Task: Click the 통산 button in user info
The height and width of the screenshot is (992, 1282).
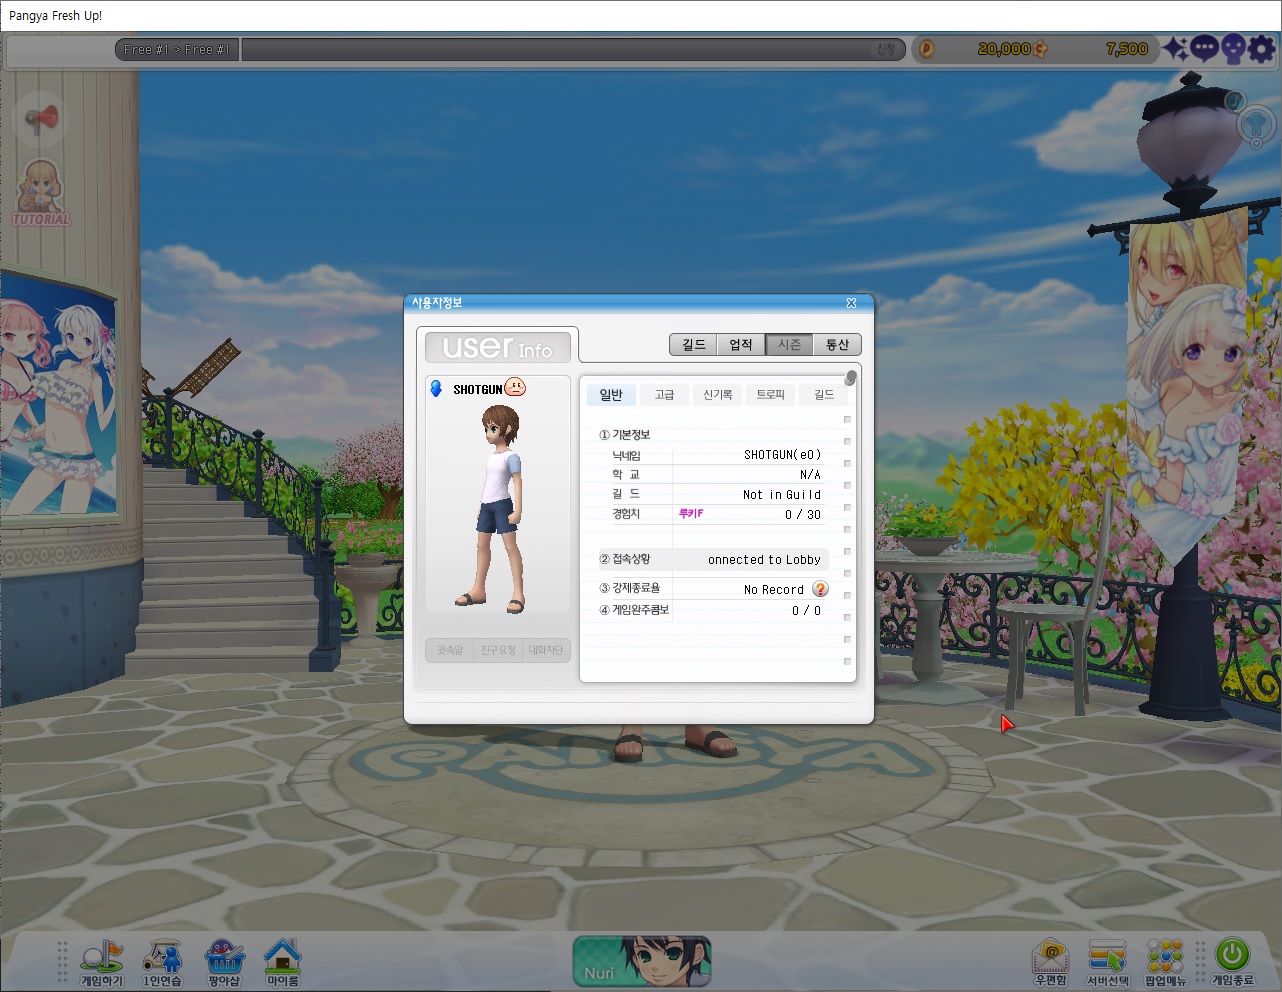Action: point(837,345)
